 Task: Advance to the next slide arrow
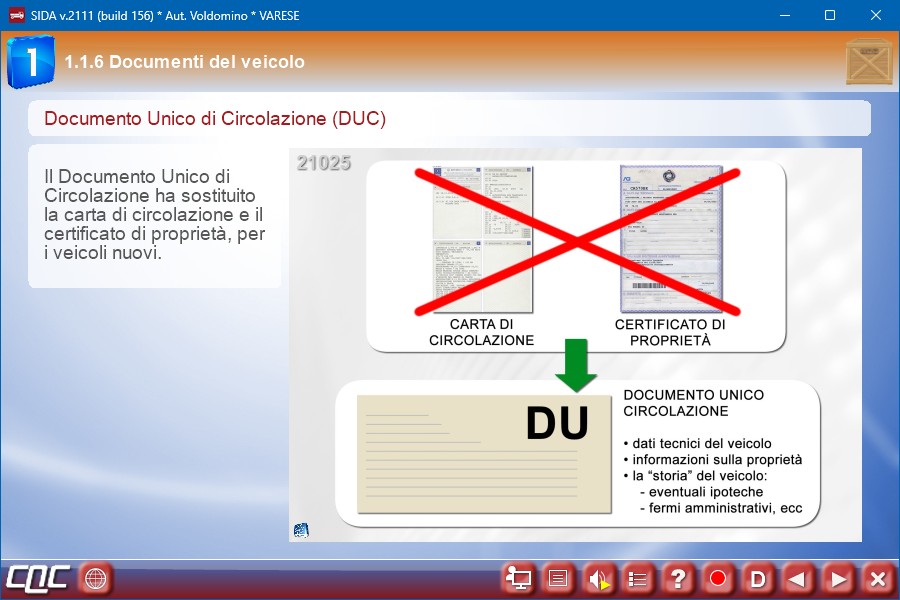point(838,578)
